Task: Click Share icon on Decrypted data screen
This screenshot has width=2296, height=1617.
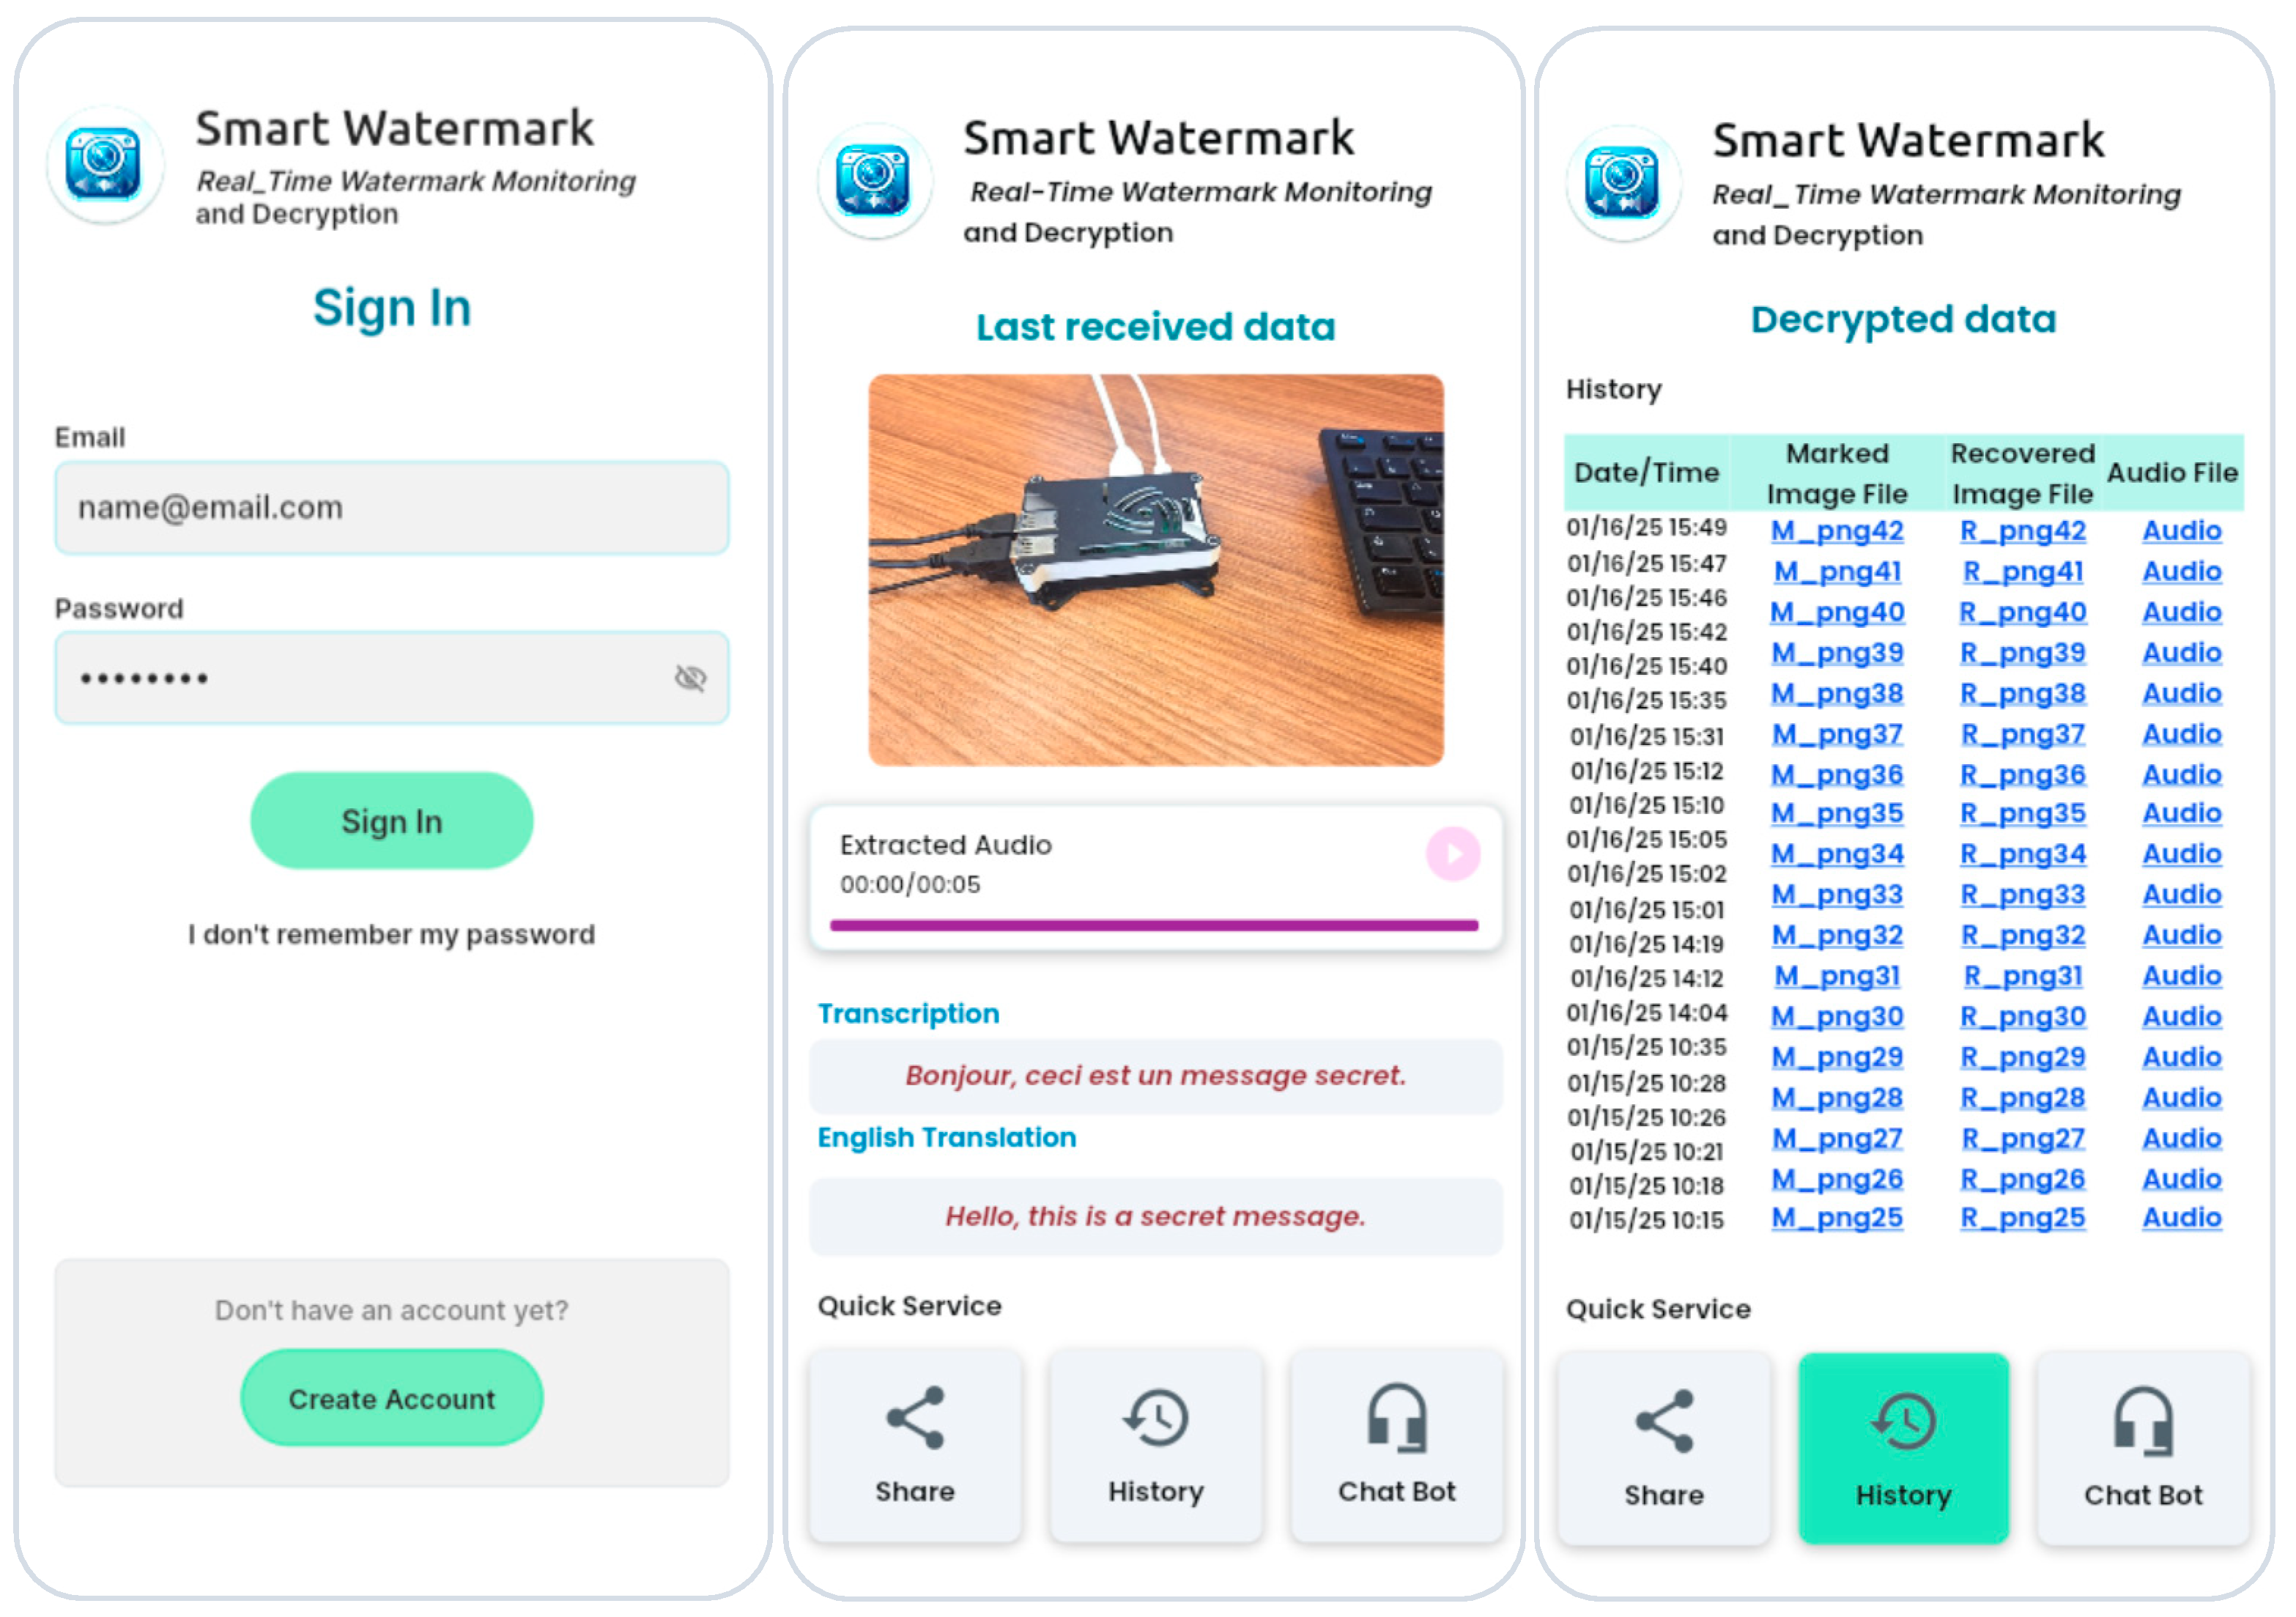Action: [1663, 1448]
